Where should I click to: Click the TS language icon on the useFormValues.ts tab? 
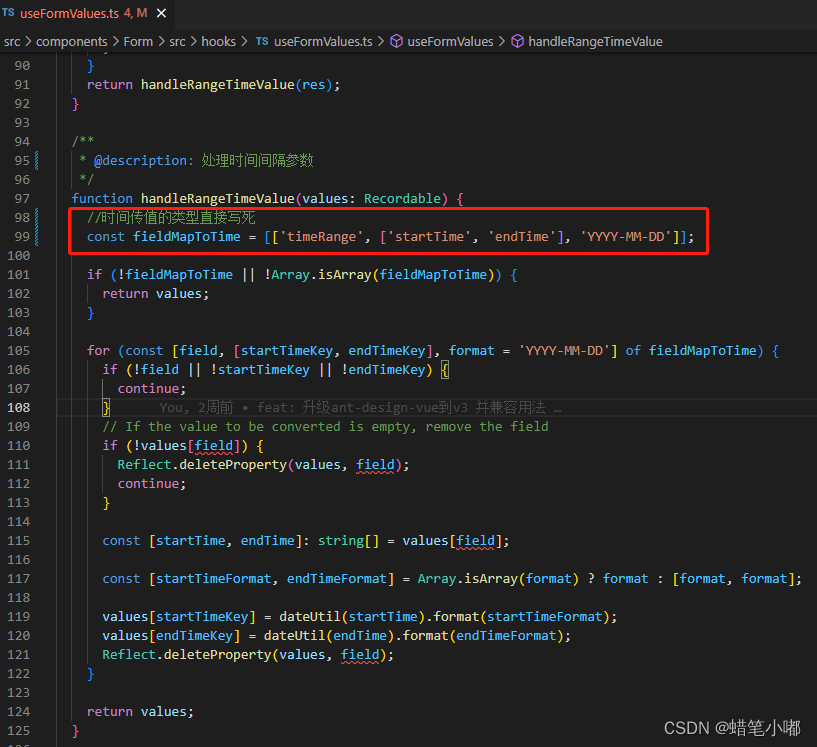tap(10, 14)
